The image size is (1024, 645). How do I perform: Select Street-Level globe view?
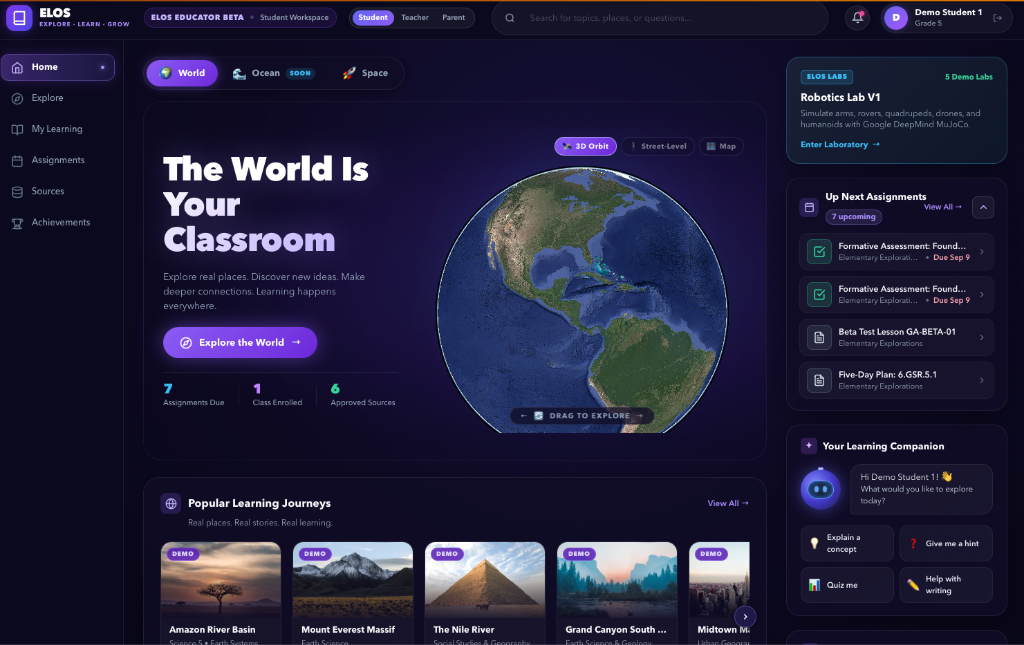[x=658, y=146]
